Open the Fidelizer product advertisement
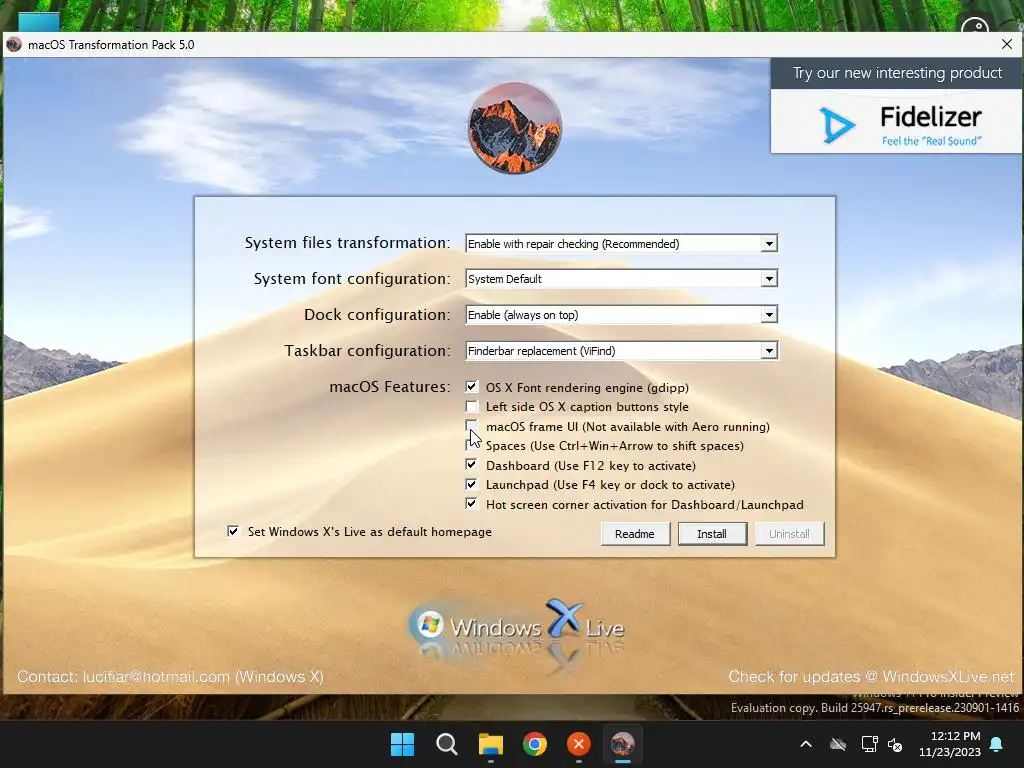 coord(897,122)
